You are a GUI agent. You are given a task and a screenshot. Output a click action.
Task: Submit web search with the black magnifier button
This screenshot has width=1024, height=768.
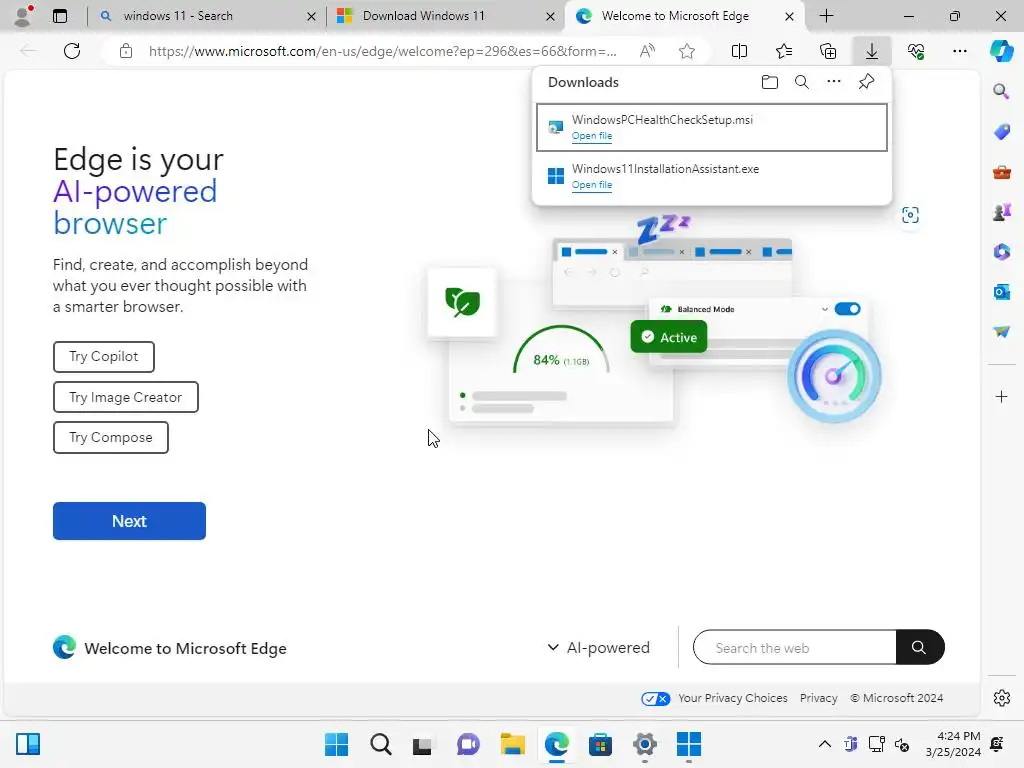coord(920,648)
